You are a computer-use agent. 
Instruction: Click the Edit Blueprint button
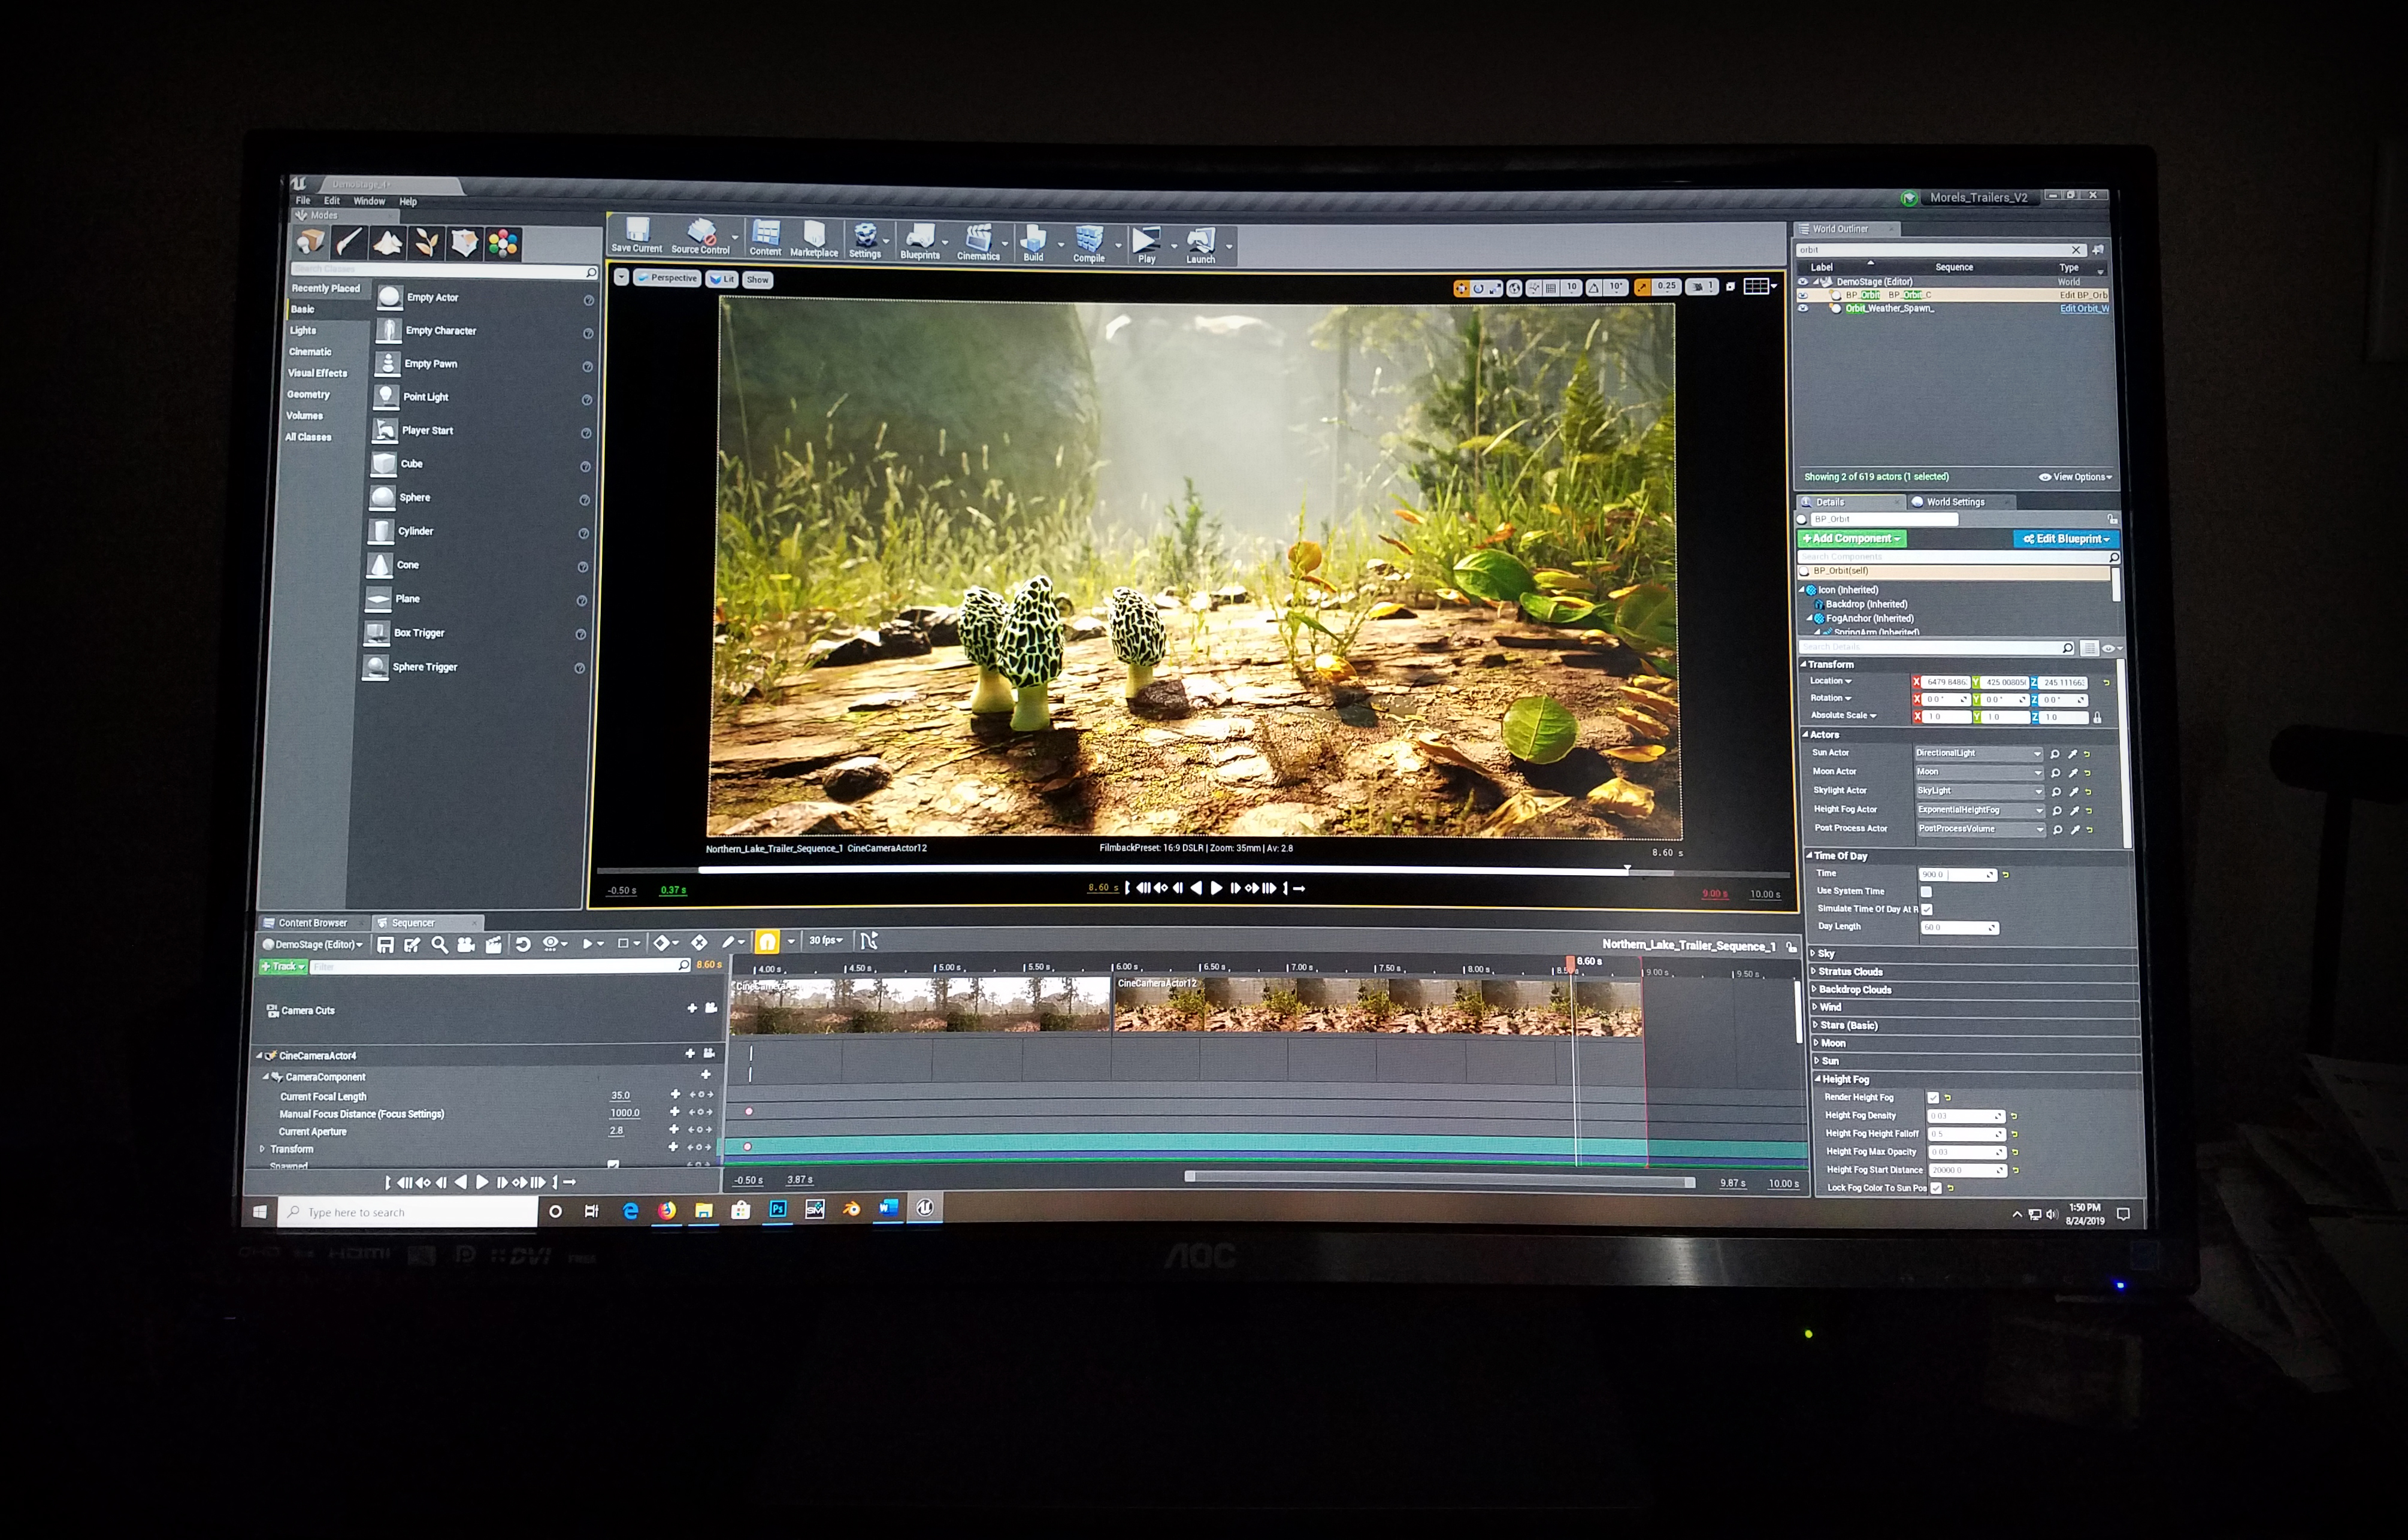point(2066,539)
